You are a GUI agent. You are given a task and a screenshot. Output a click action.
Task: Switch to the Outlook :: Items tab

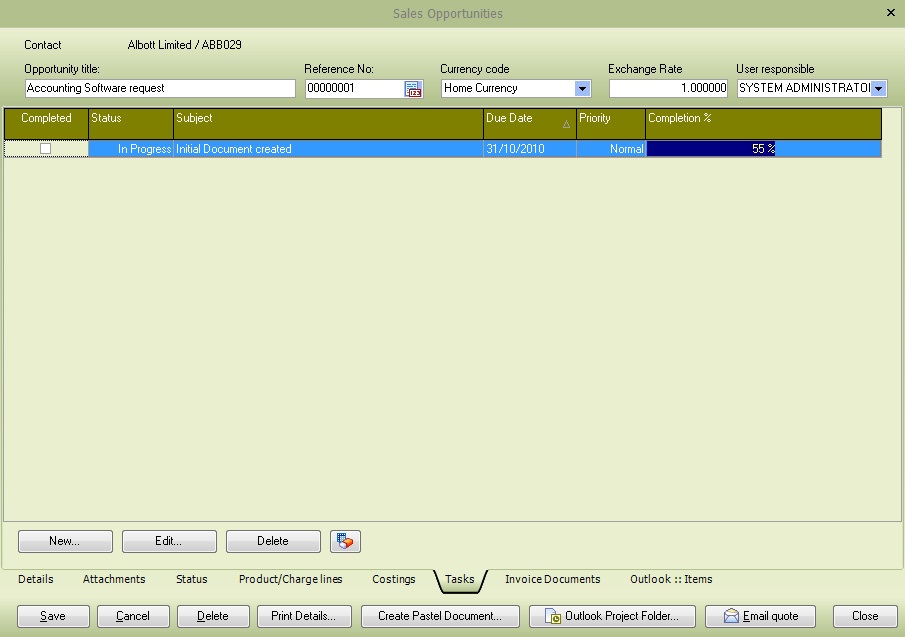pos(671,579)
